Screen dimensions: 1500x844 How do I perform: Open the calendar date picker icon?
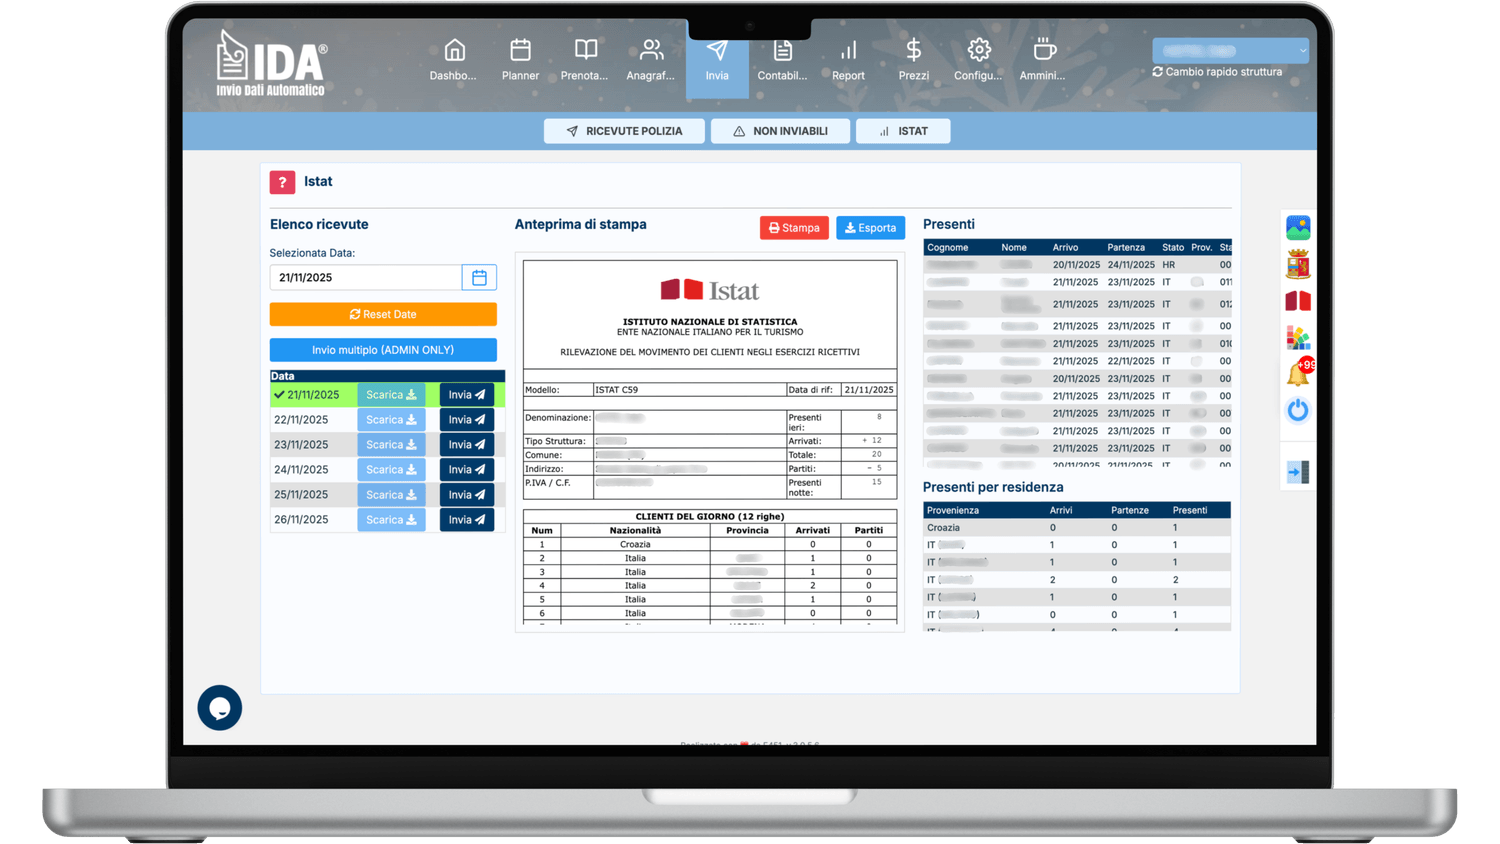coord(479,278)
